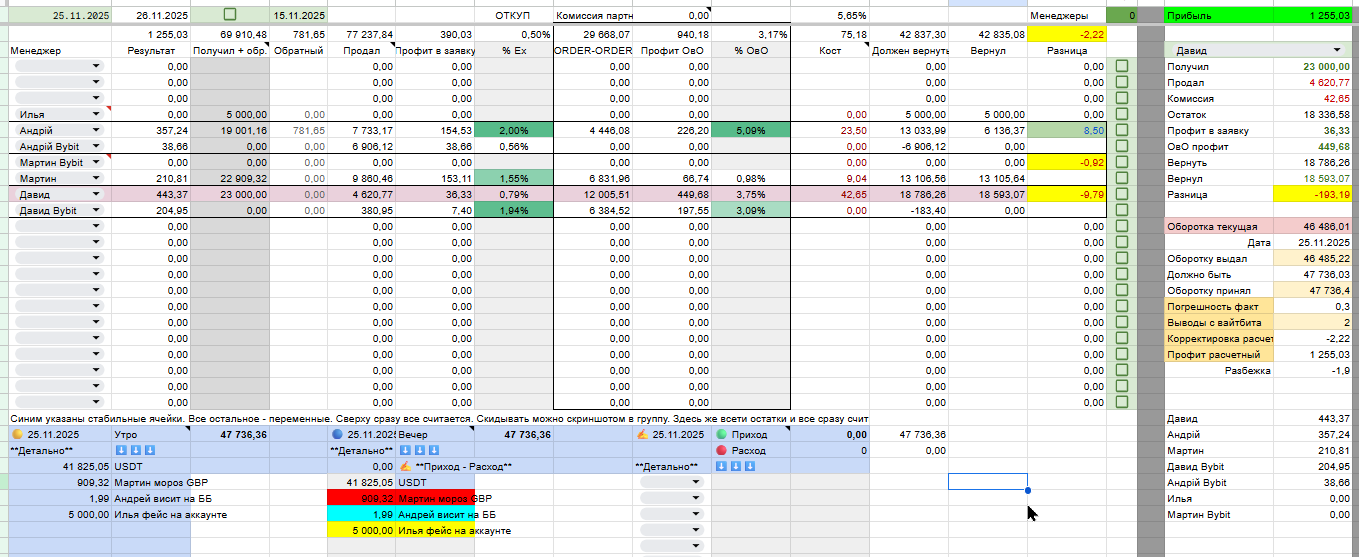Select the 12 005,51 ORDER-ORDER value
Screen dimensions: 1359x557
pyautogui.click(x=592, y=194)
